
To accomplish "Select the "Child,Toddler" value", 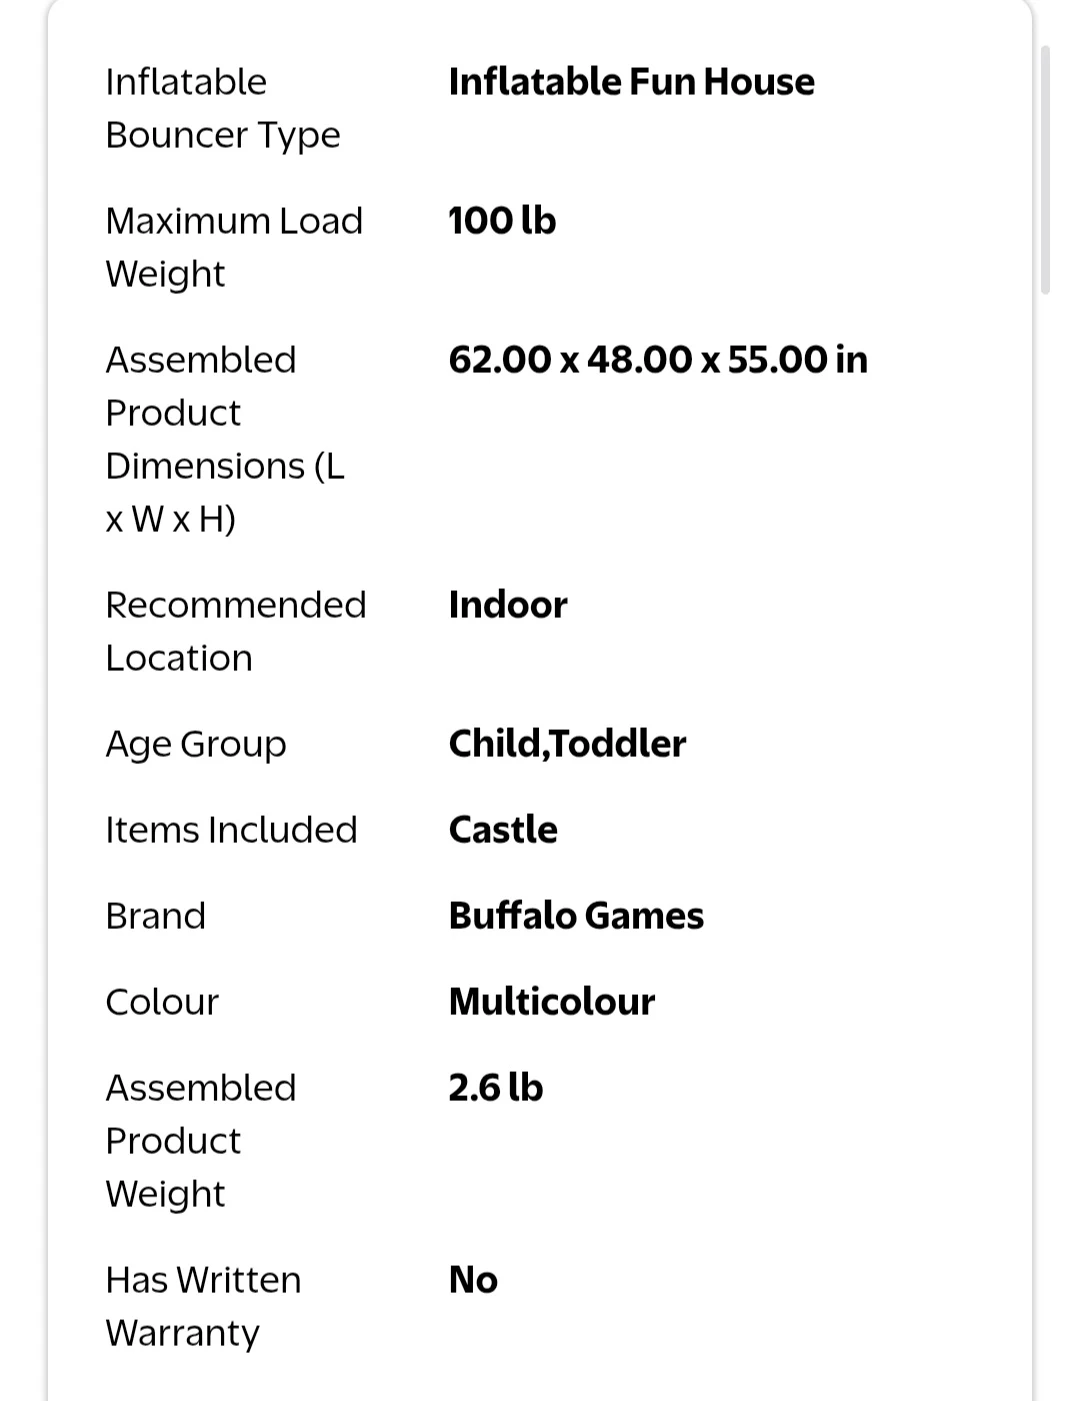I will click(567, 744).
